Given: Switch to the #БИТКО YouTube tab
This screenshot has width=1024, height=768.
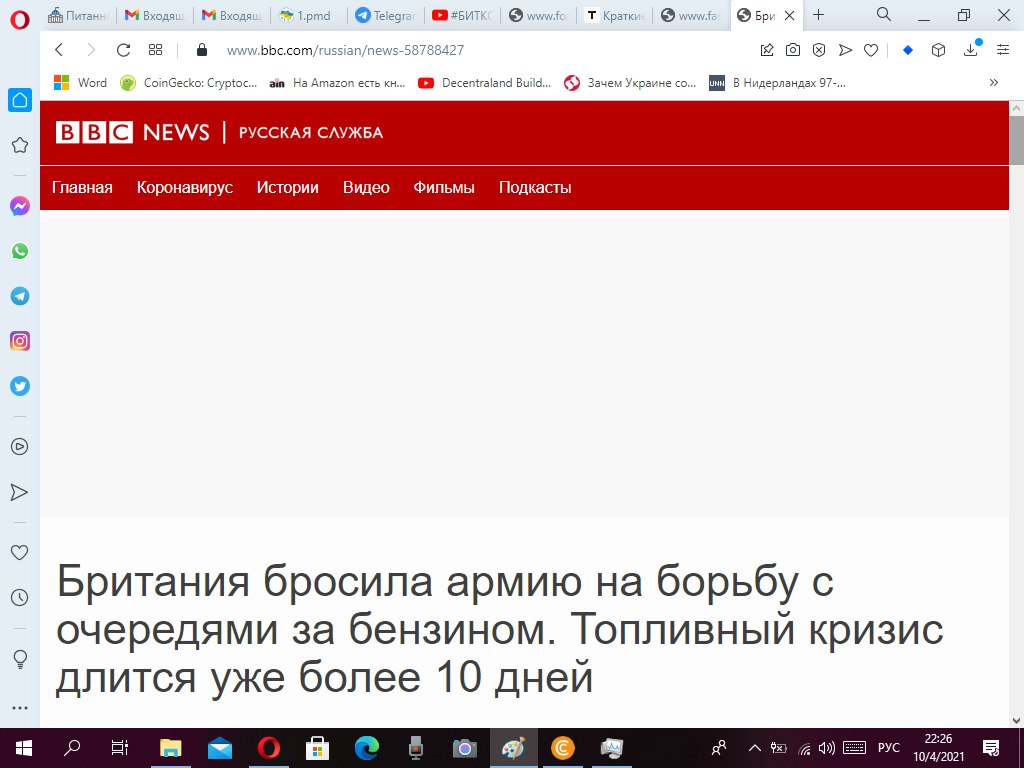Looking at the screenshot, I should point(461,15).
